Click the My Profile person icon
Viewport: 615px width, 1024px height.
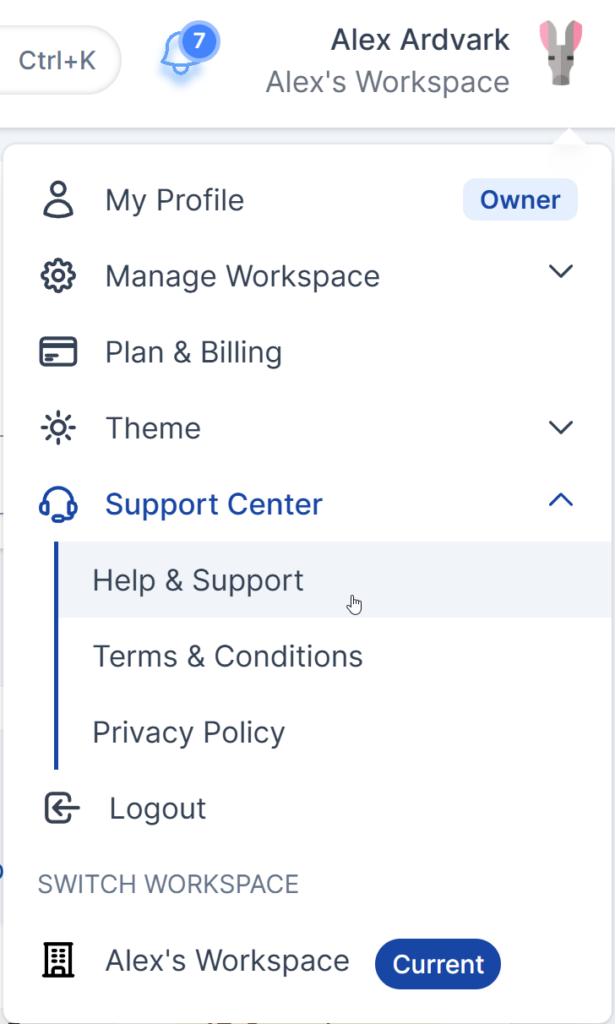(58, 199)
